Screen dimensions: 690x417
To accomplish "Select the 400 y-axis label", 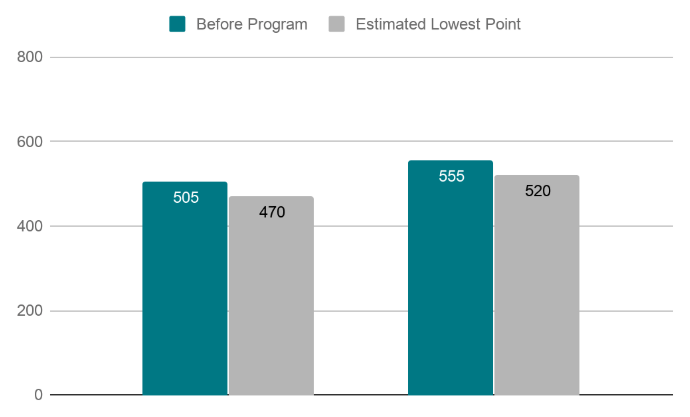I will (x=30, y=226).
